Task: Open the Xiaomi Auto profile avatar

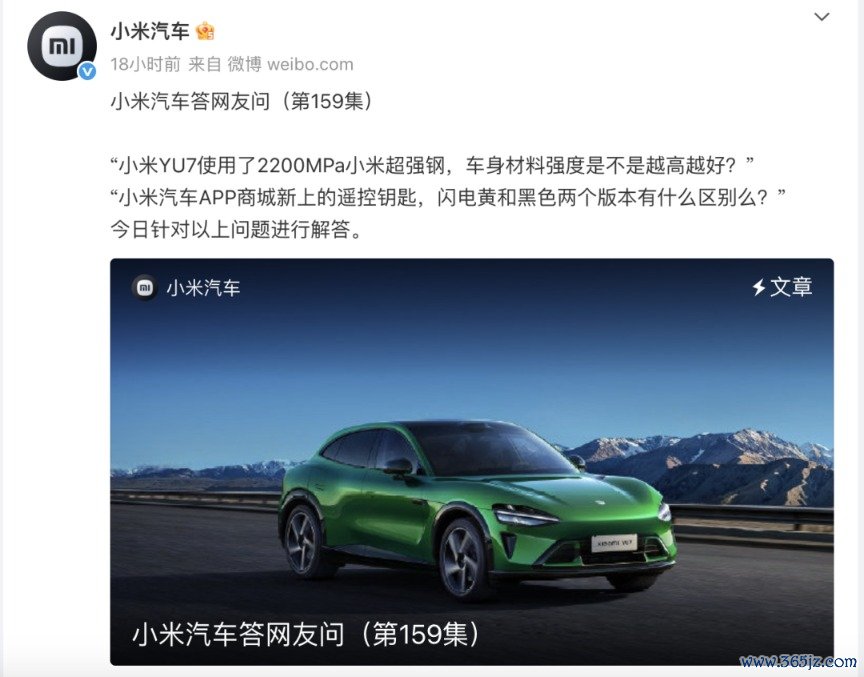Action: click(62, 46)
